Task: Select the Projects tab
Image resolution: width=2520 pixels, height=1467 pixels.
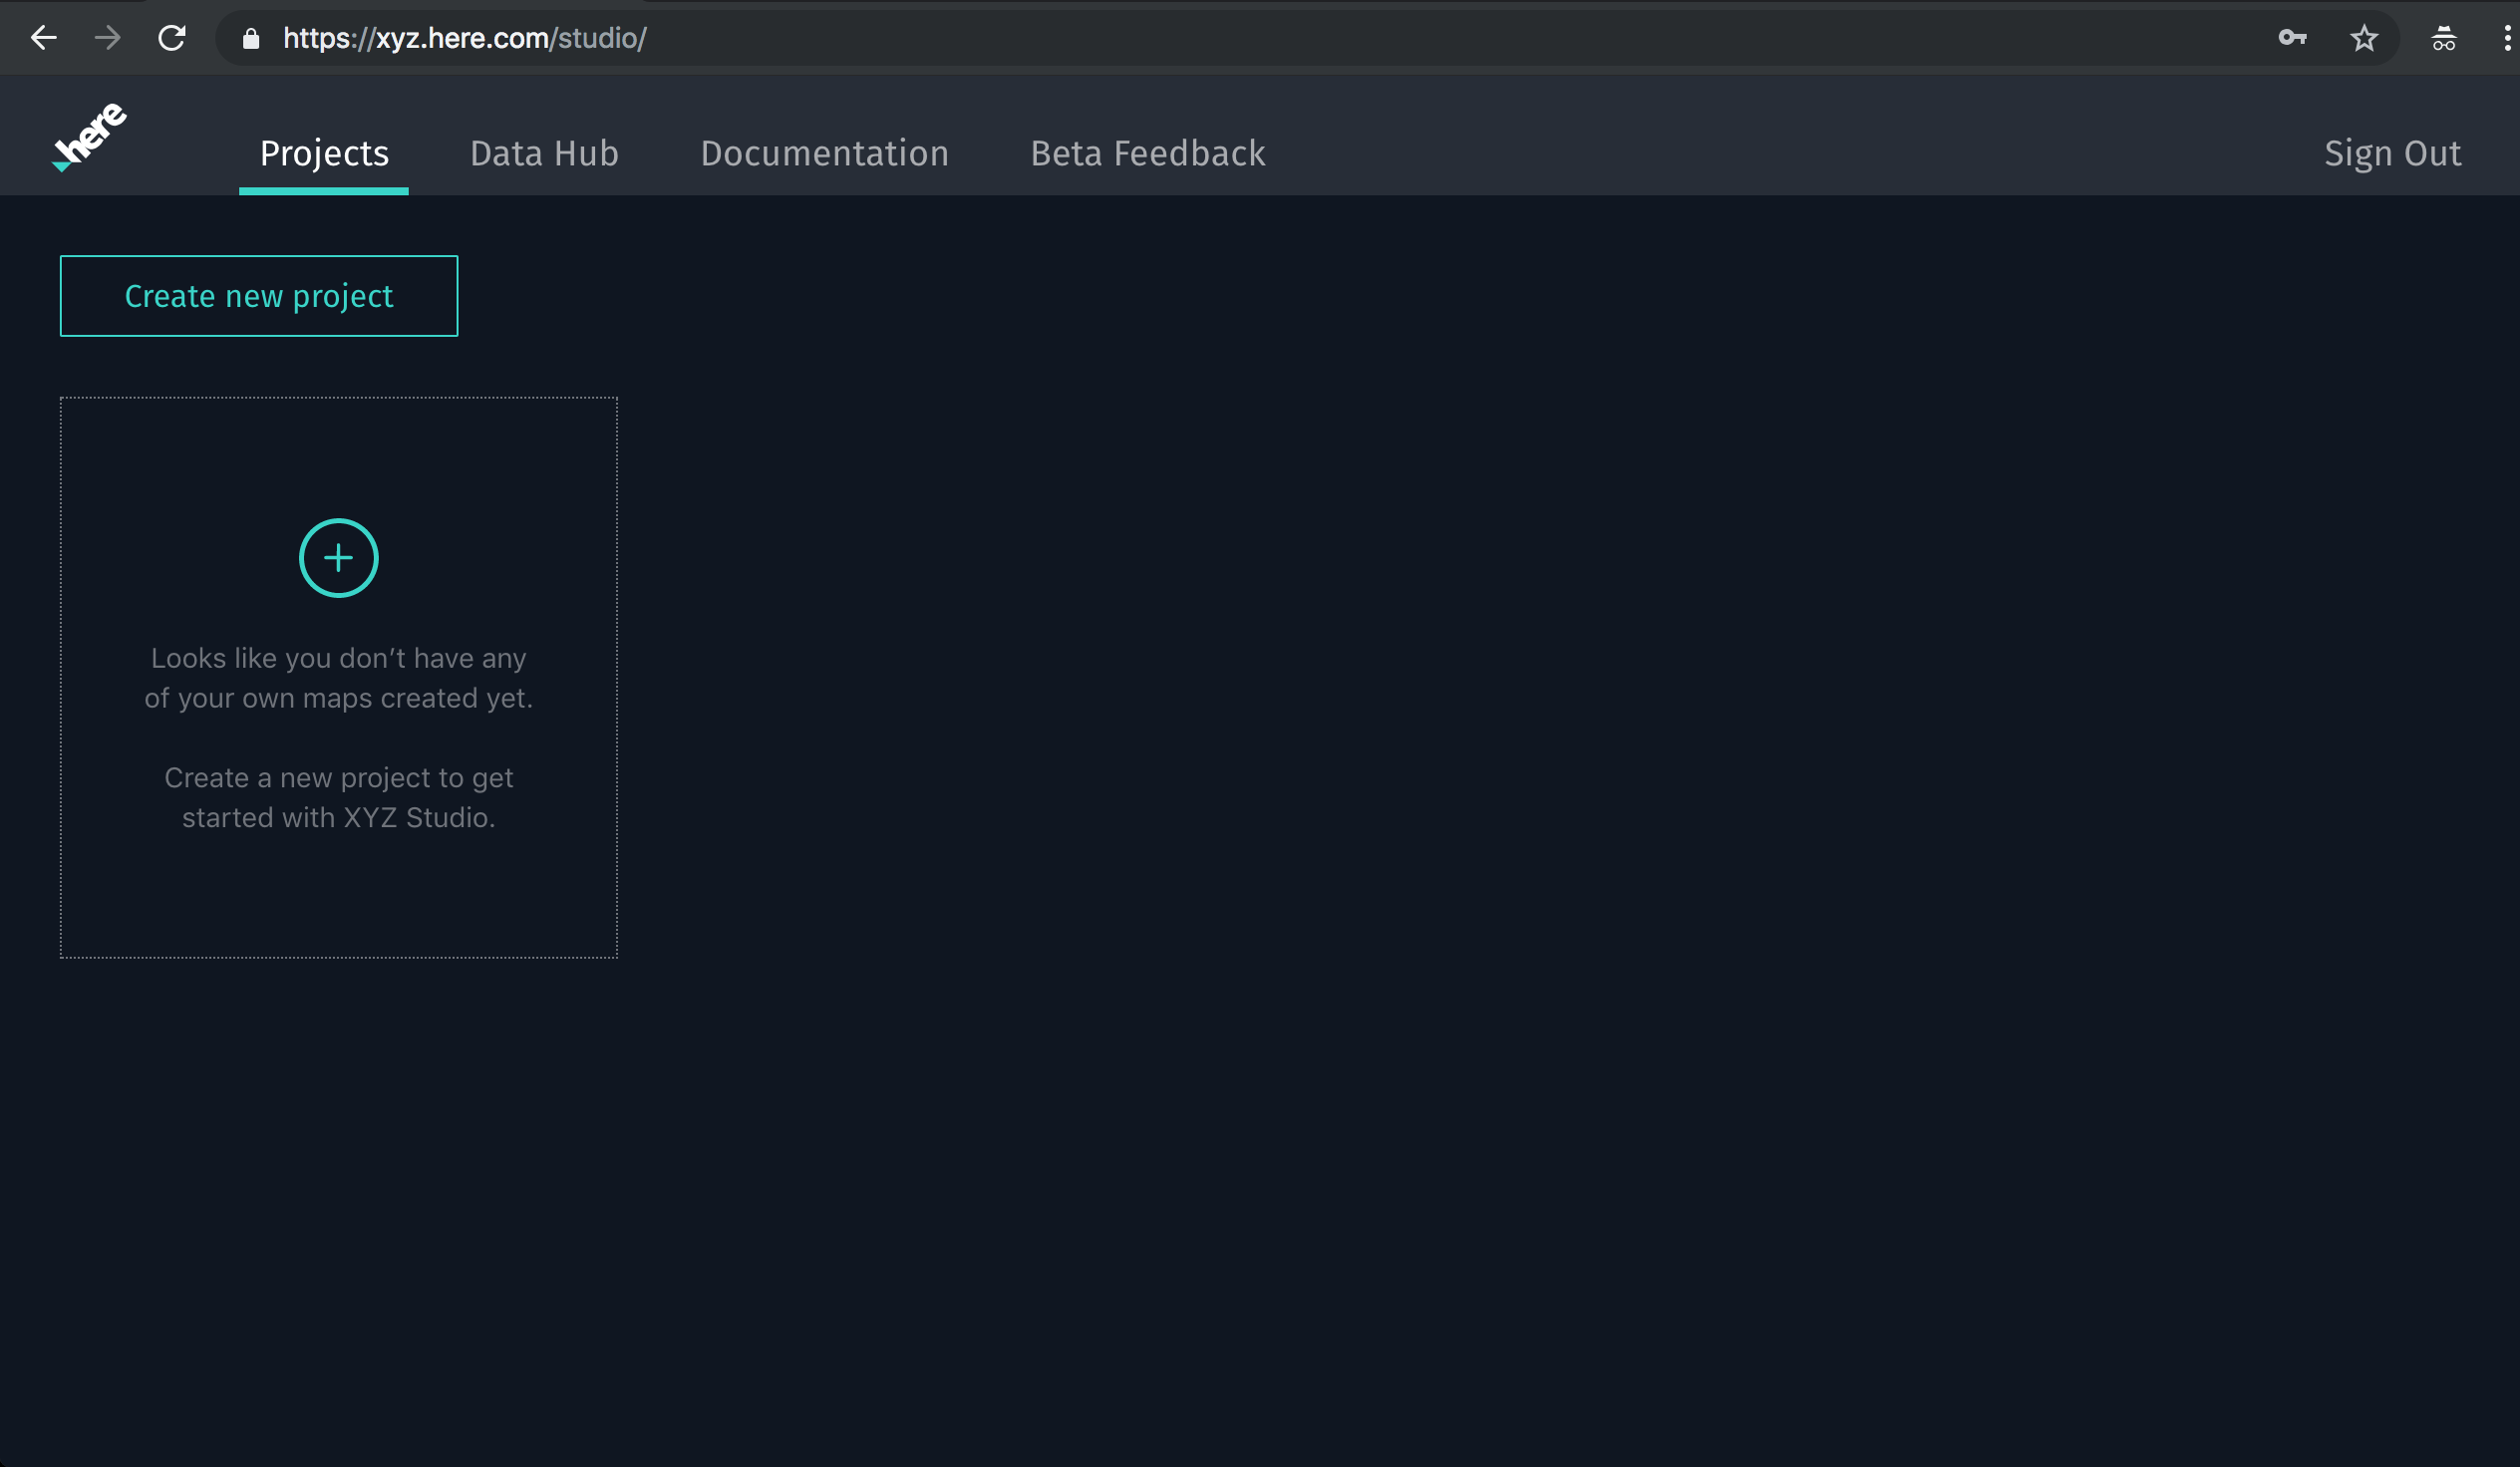Action: pos(324,153)
